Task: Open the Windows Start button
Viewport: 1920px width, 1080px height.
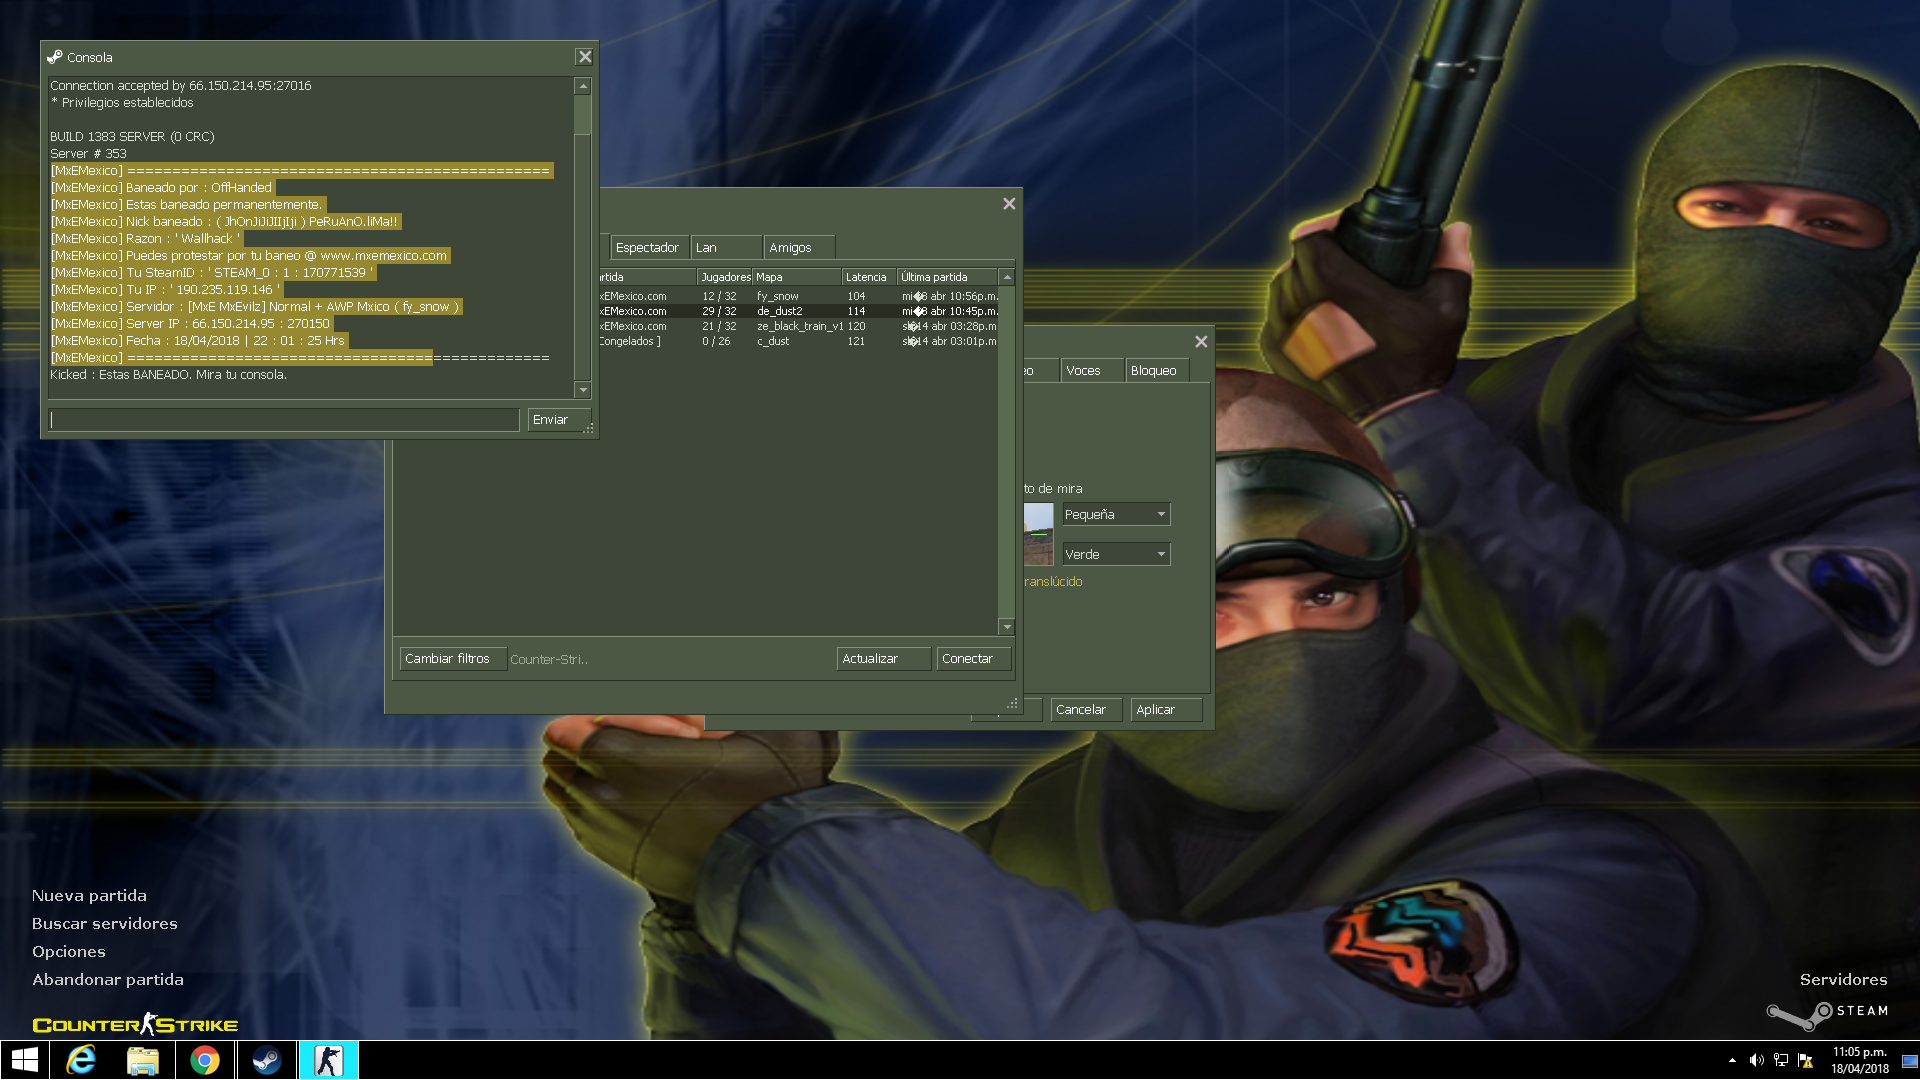Action: pyautogui.click(x=24, y=1060)
